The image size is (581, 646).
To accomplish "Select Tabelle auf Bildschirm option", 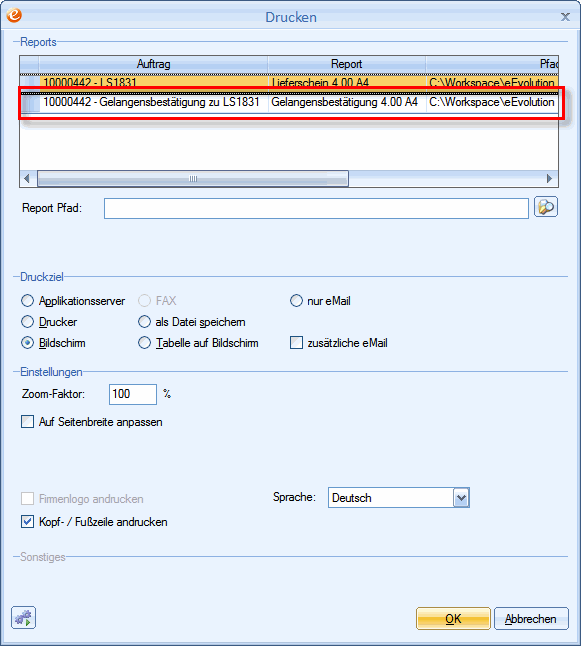I will [x=144, y=343].
